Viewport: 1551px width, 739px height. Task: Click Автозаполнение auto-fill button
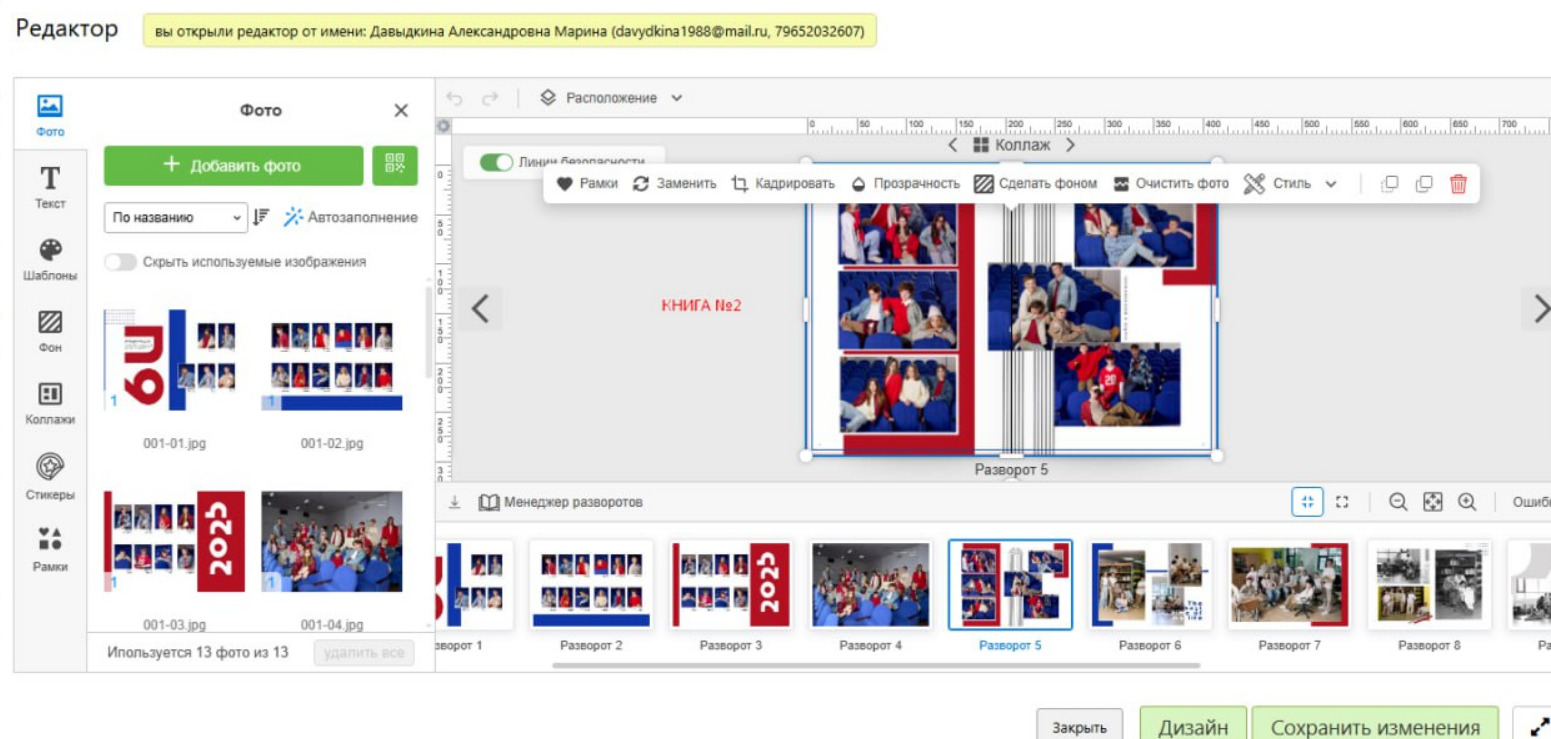coord(350,217)
